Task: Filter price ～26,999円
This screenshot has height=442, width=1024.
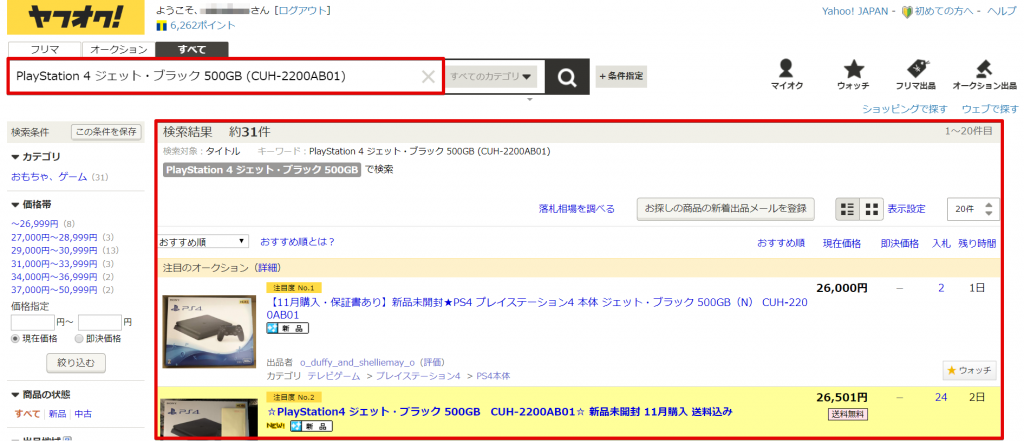Action: (x=35, y=223)
